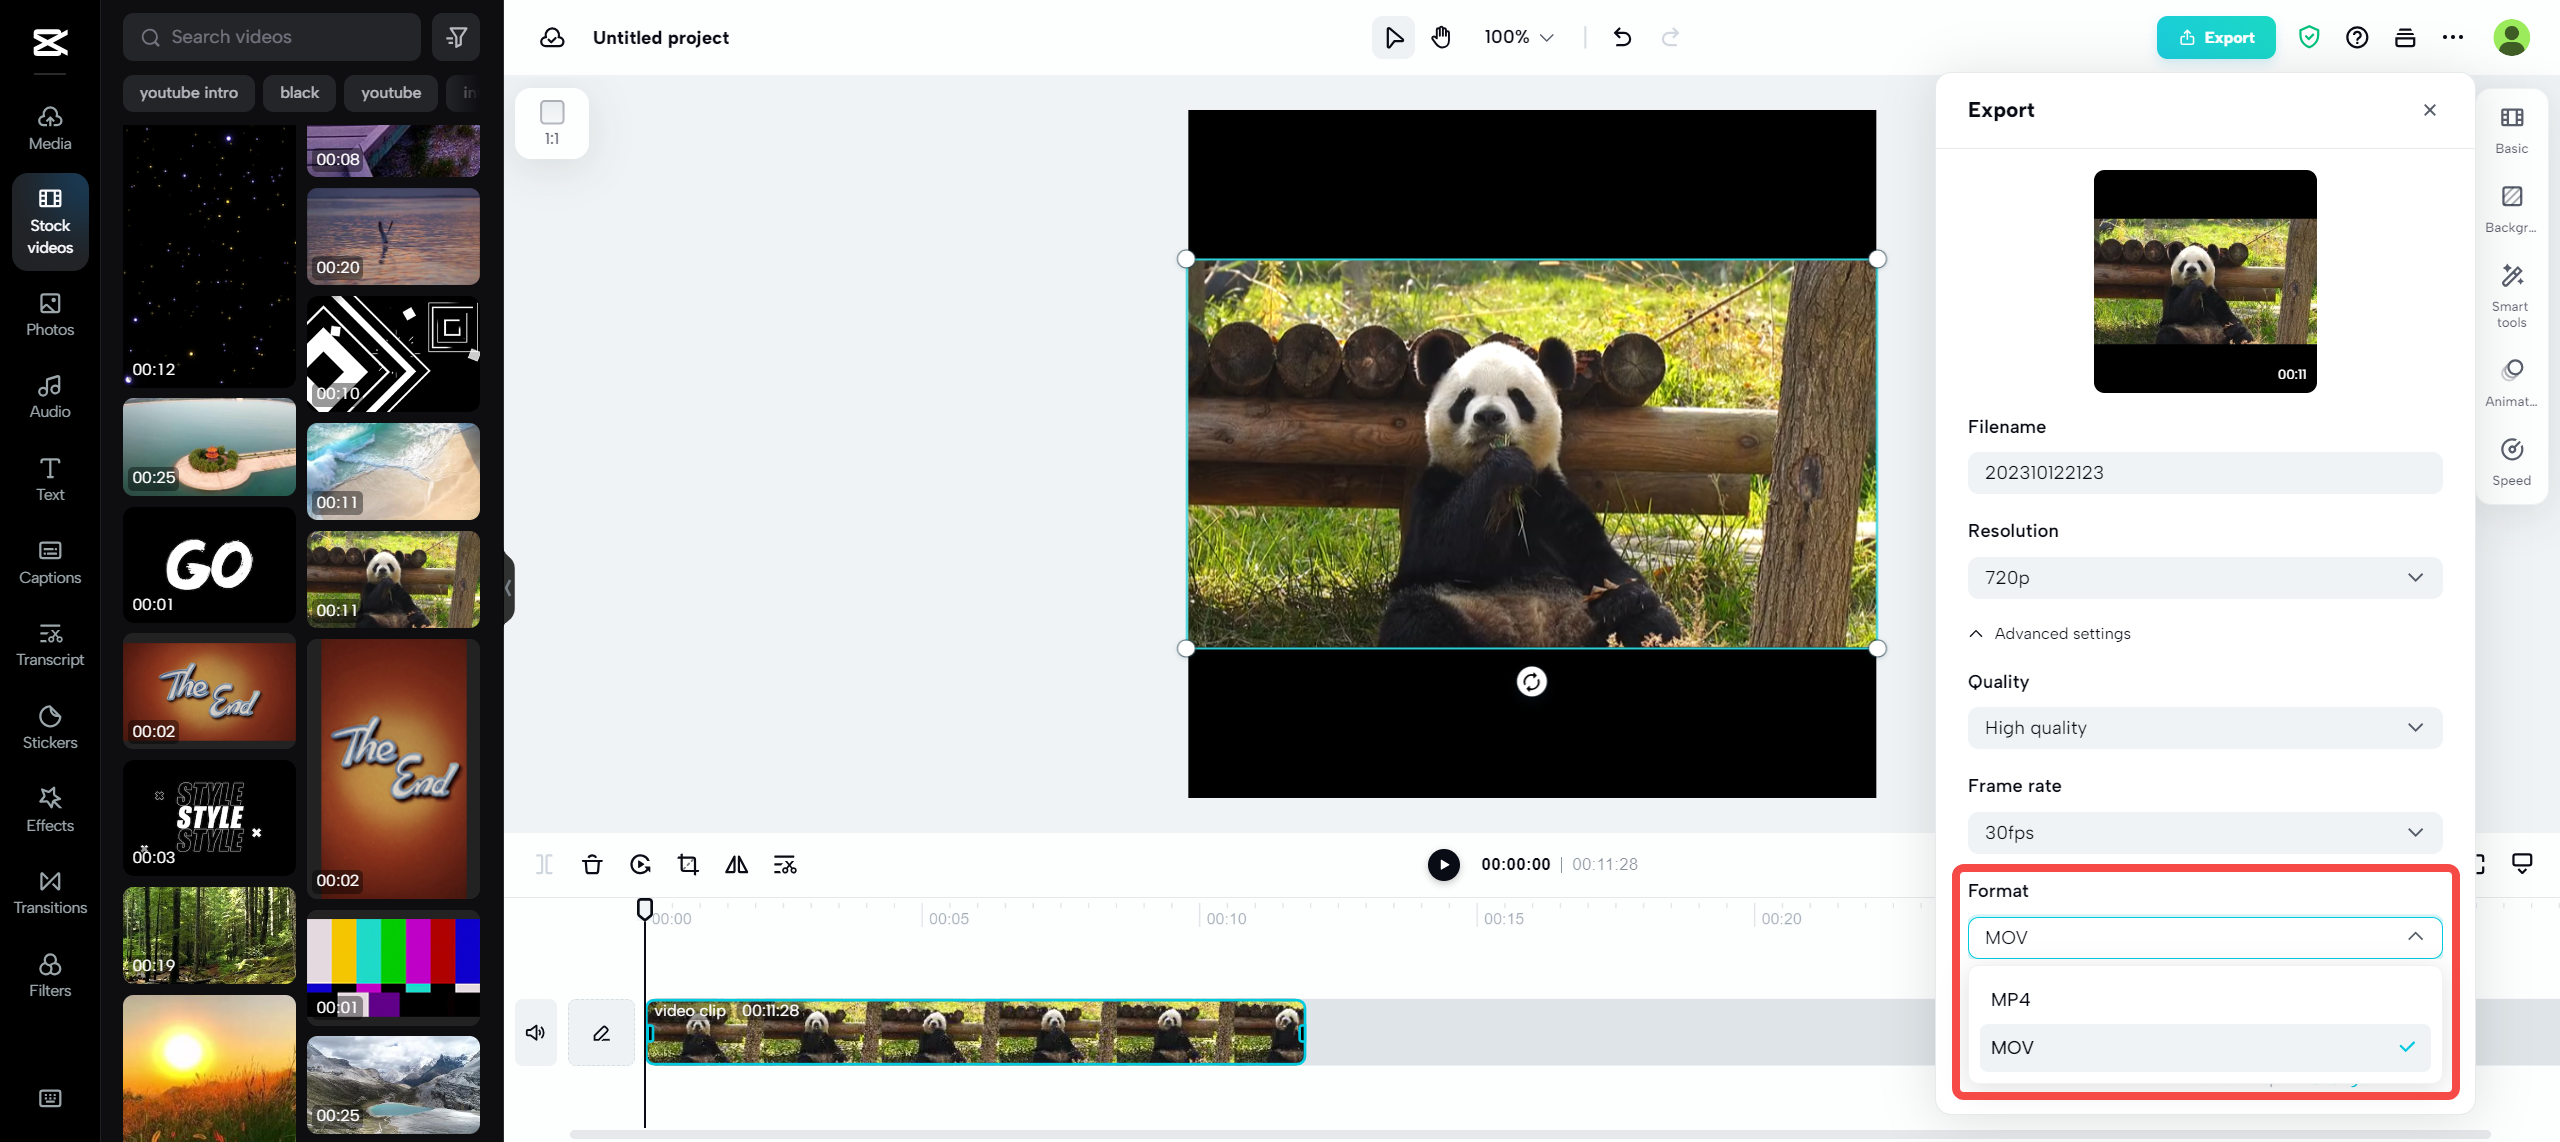Image resolution: width=2560 pixels, height=1142 pixels.
Task: Click the crop tool in timeline toolbar
Action: pyautogui.click(x=688, y=864)
